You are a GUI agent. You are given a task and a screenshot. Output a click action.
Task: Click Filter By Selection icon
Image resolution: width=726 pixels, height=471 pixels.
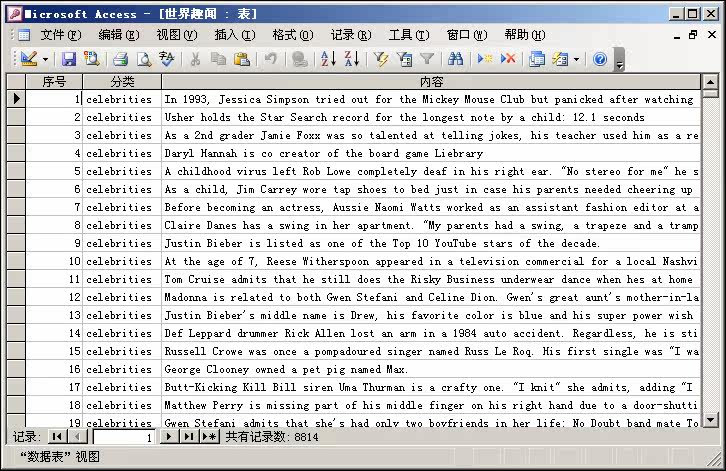(381, 59)
